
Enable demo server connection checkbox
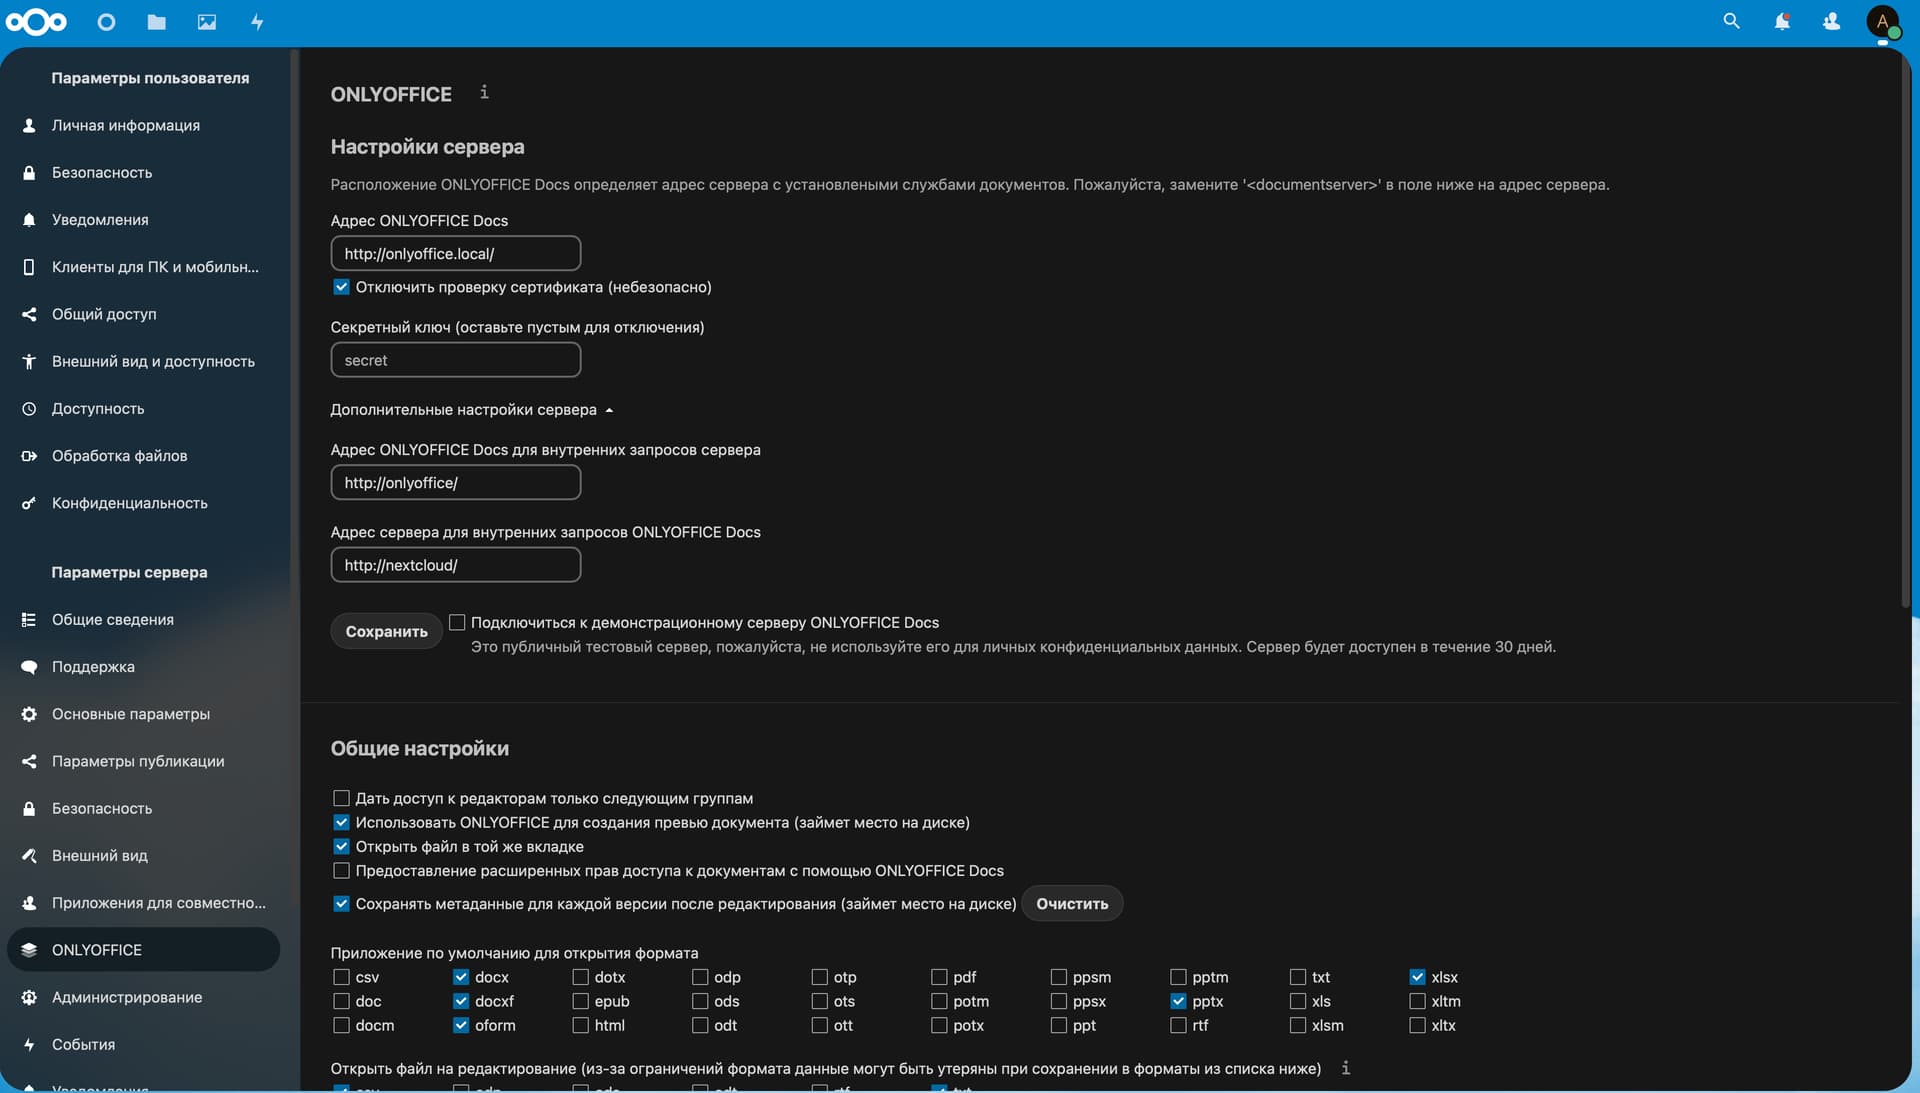tap(457, 622)
